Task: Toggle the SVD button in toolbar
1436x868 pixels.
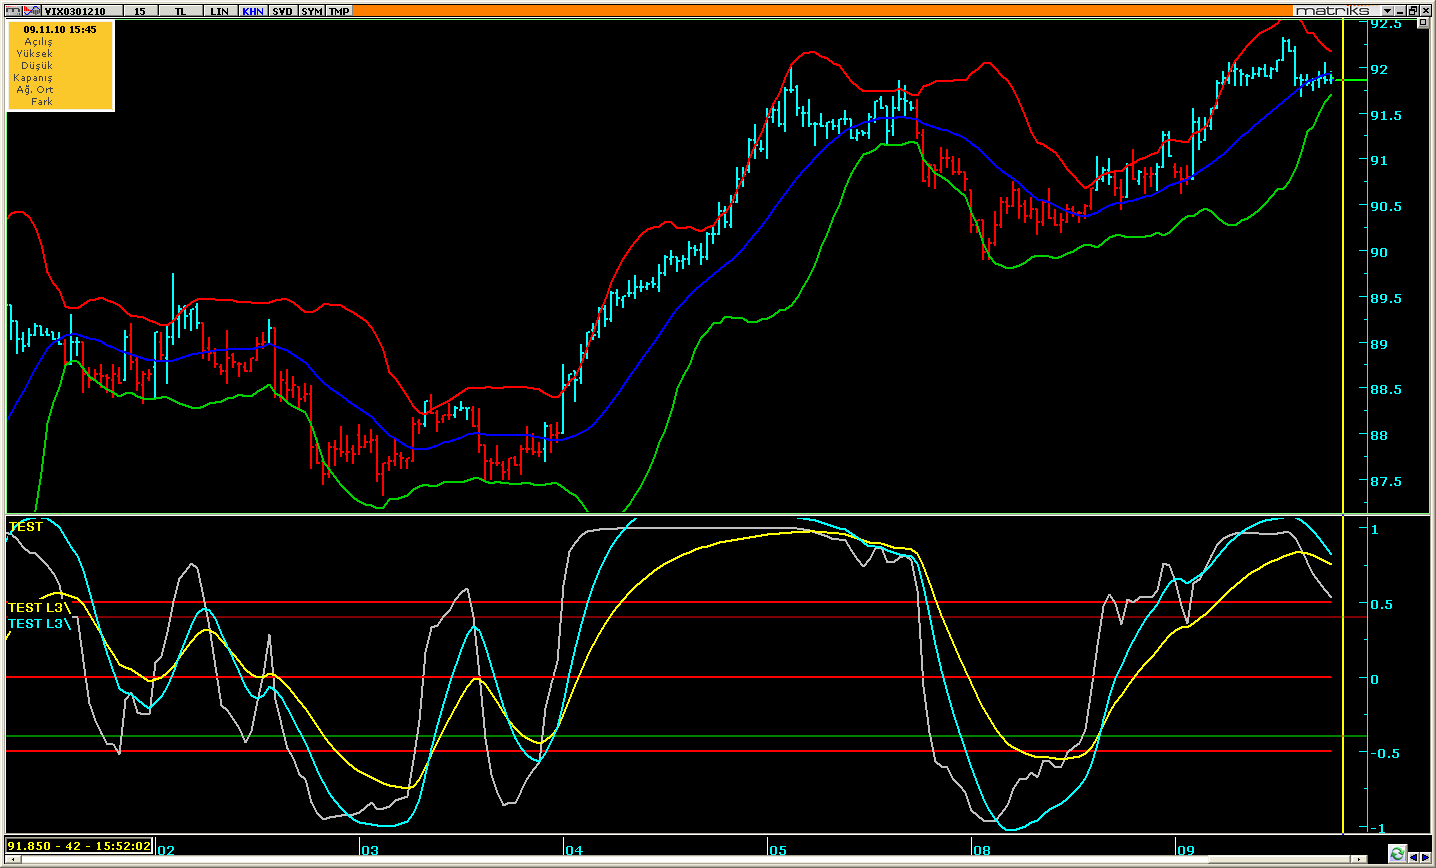Action: pos(283,11)
